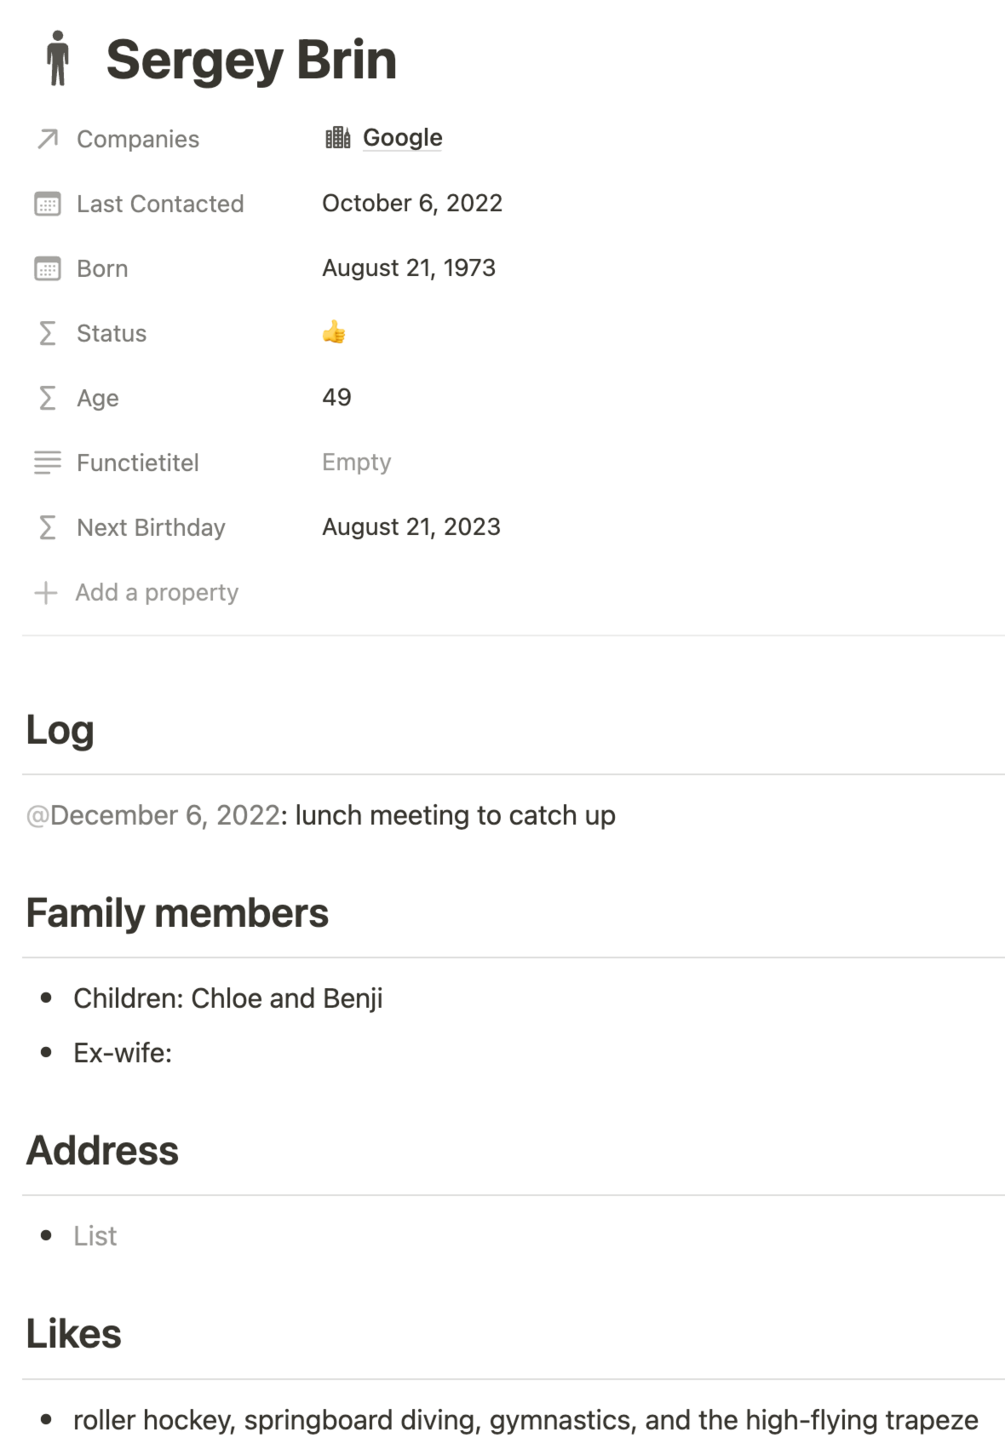Click the Last Contacted calendar icon
The height and width of the screenshot is (1455, 1005).
[x=47, y=204]
